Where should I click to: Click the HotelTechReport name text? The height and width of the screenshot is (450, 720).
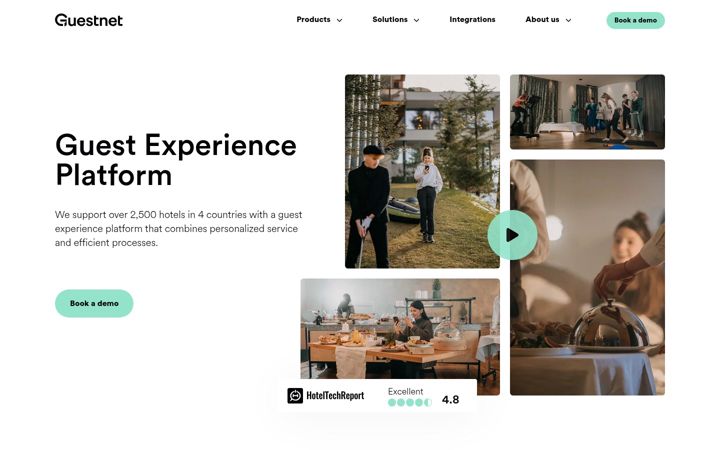pos(335,395)
